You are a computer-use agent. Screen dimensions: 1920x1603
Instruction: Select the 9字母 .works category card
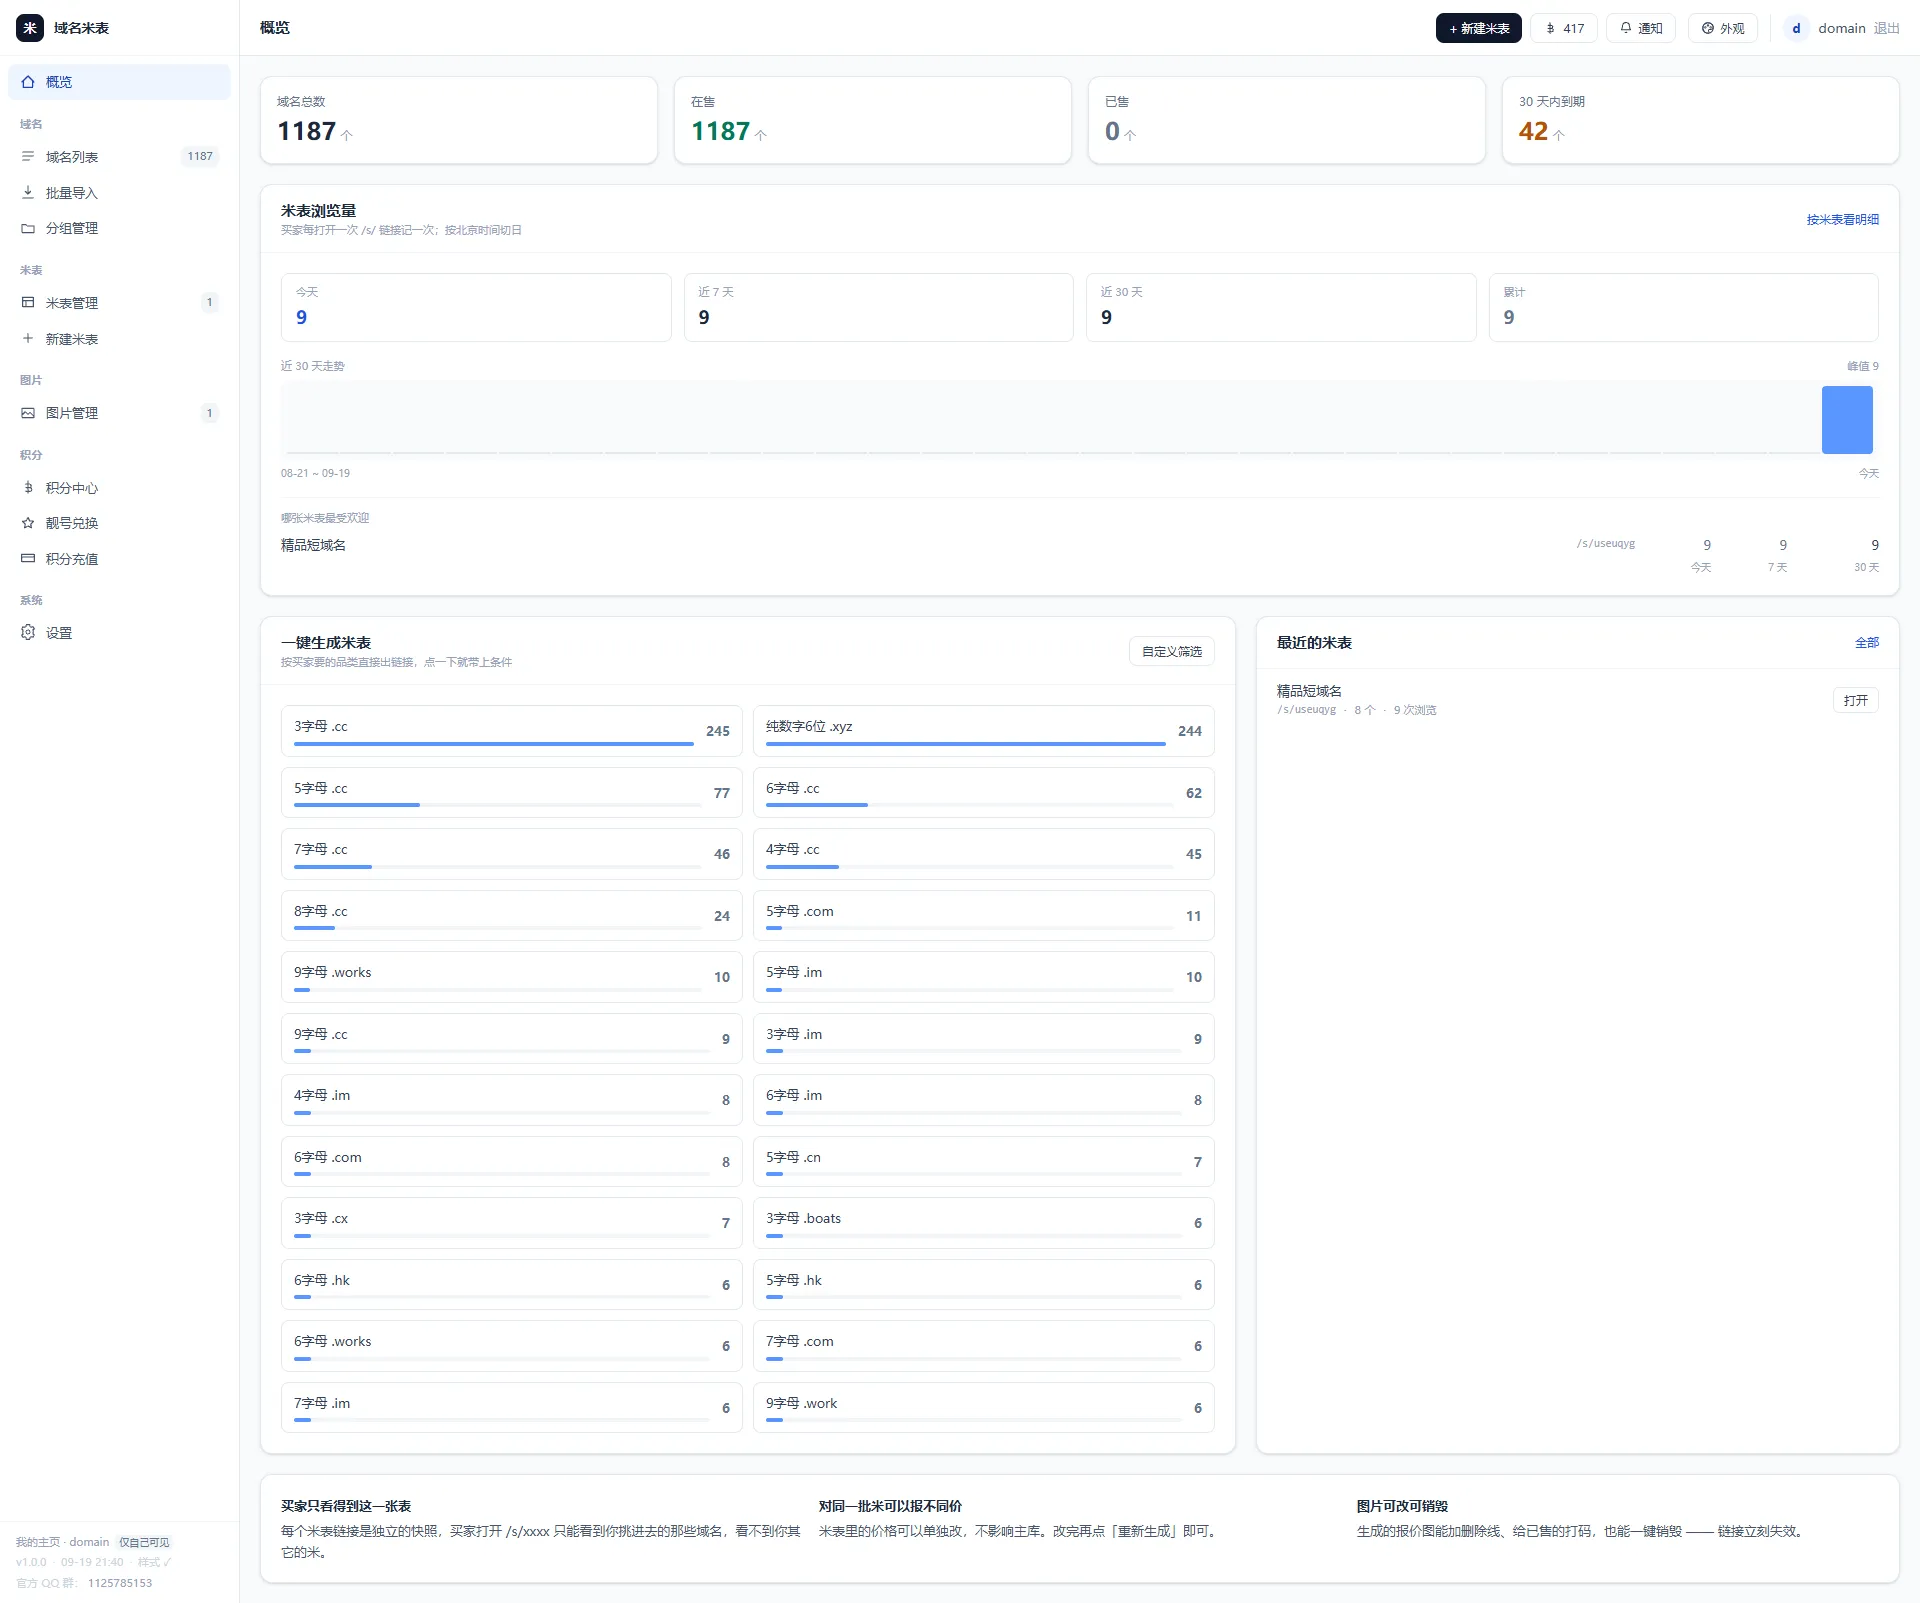(x=512, y=977)
